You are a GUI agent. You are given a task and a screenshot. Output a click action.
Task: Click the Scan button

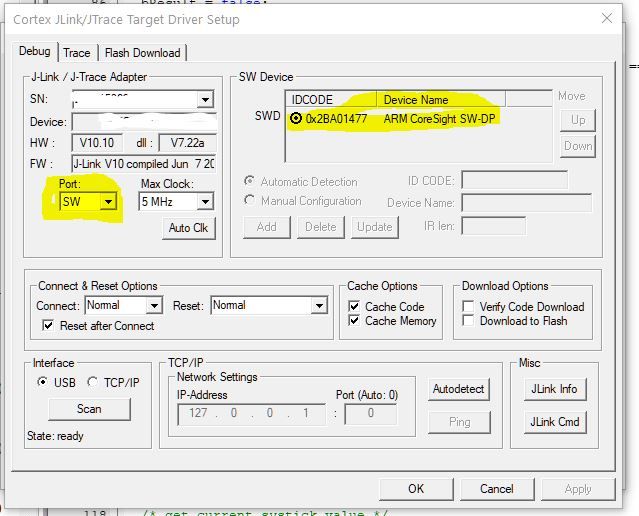point(89,409)
